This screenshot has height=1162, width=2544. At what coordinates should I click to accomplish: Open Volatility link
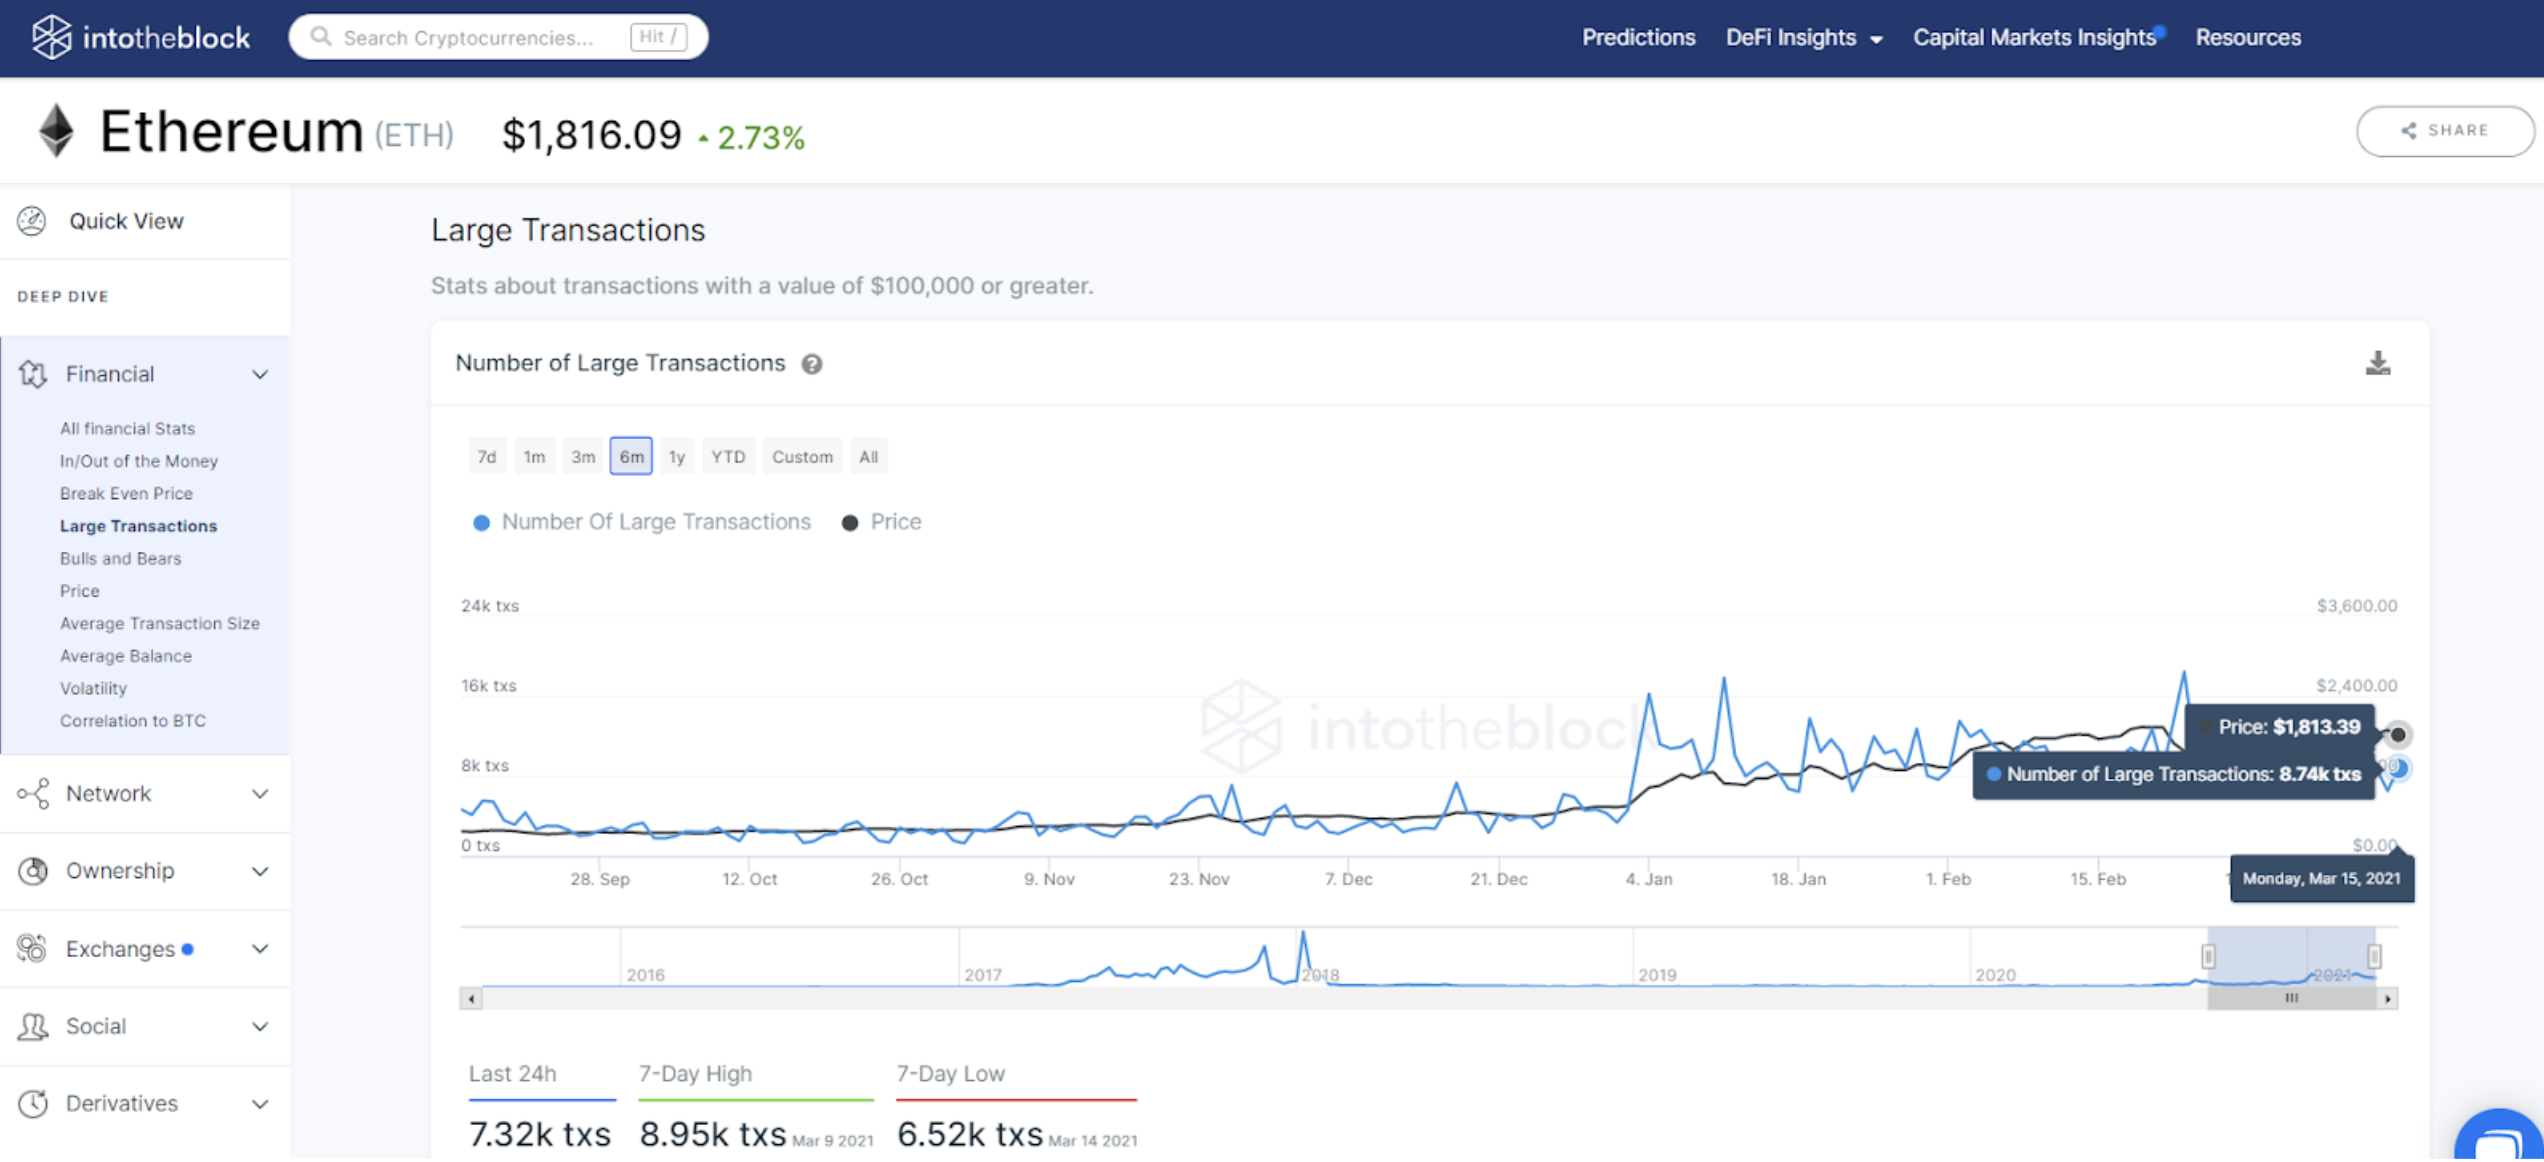tap(93, 689)
